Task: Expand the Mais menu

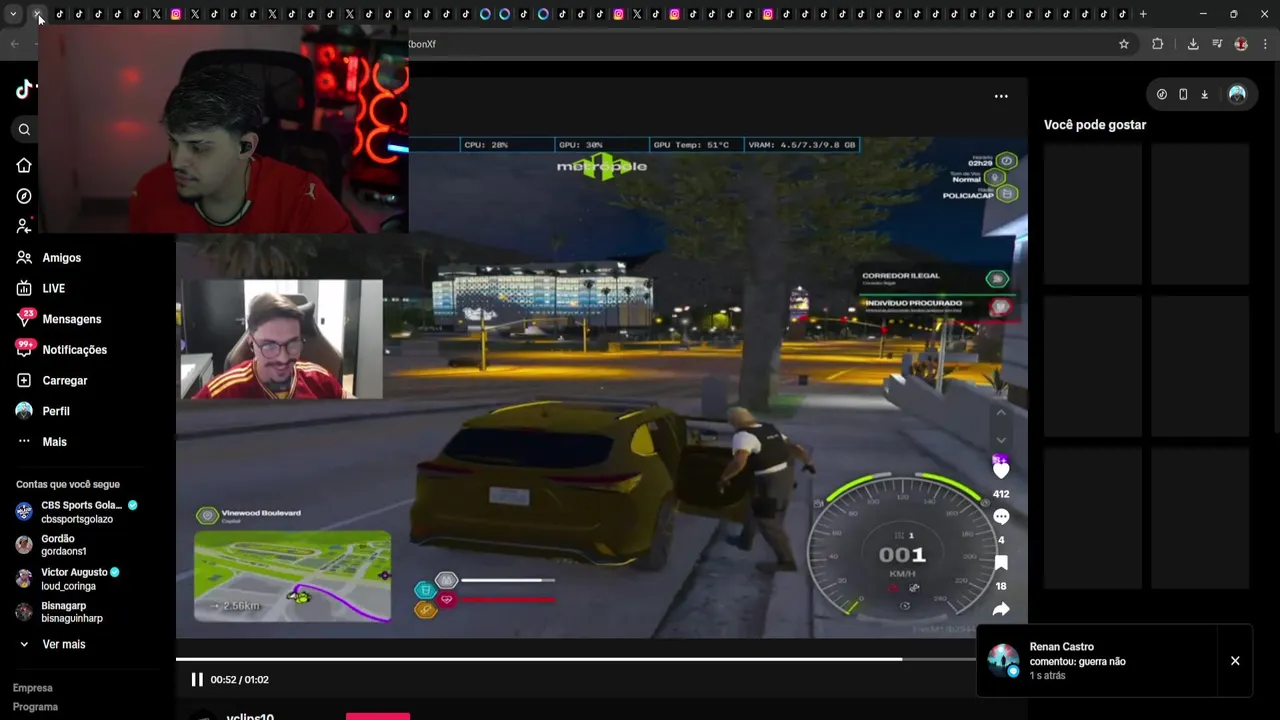Action: 42,442
